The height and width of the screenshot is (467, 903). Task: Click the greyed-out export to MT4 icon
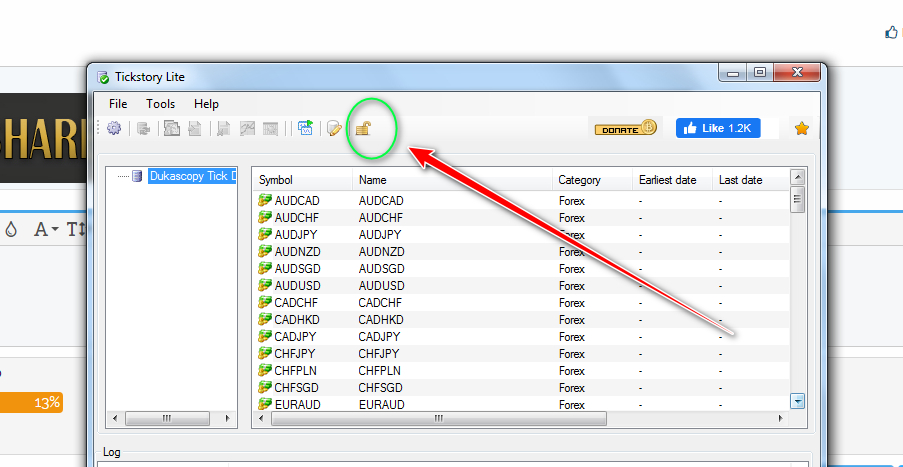click(x=172, y=128)
